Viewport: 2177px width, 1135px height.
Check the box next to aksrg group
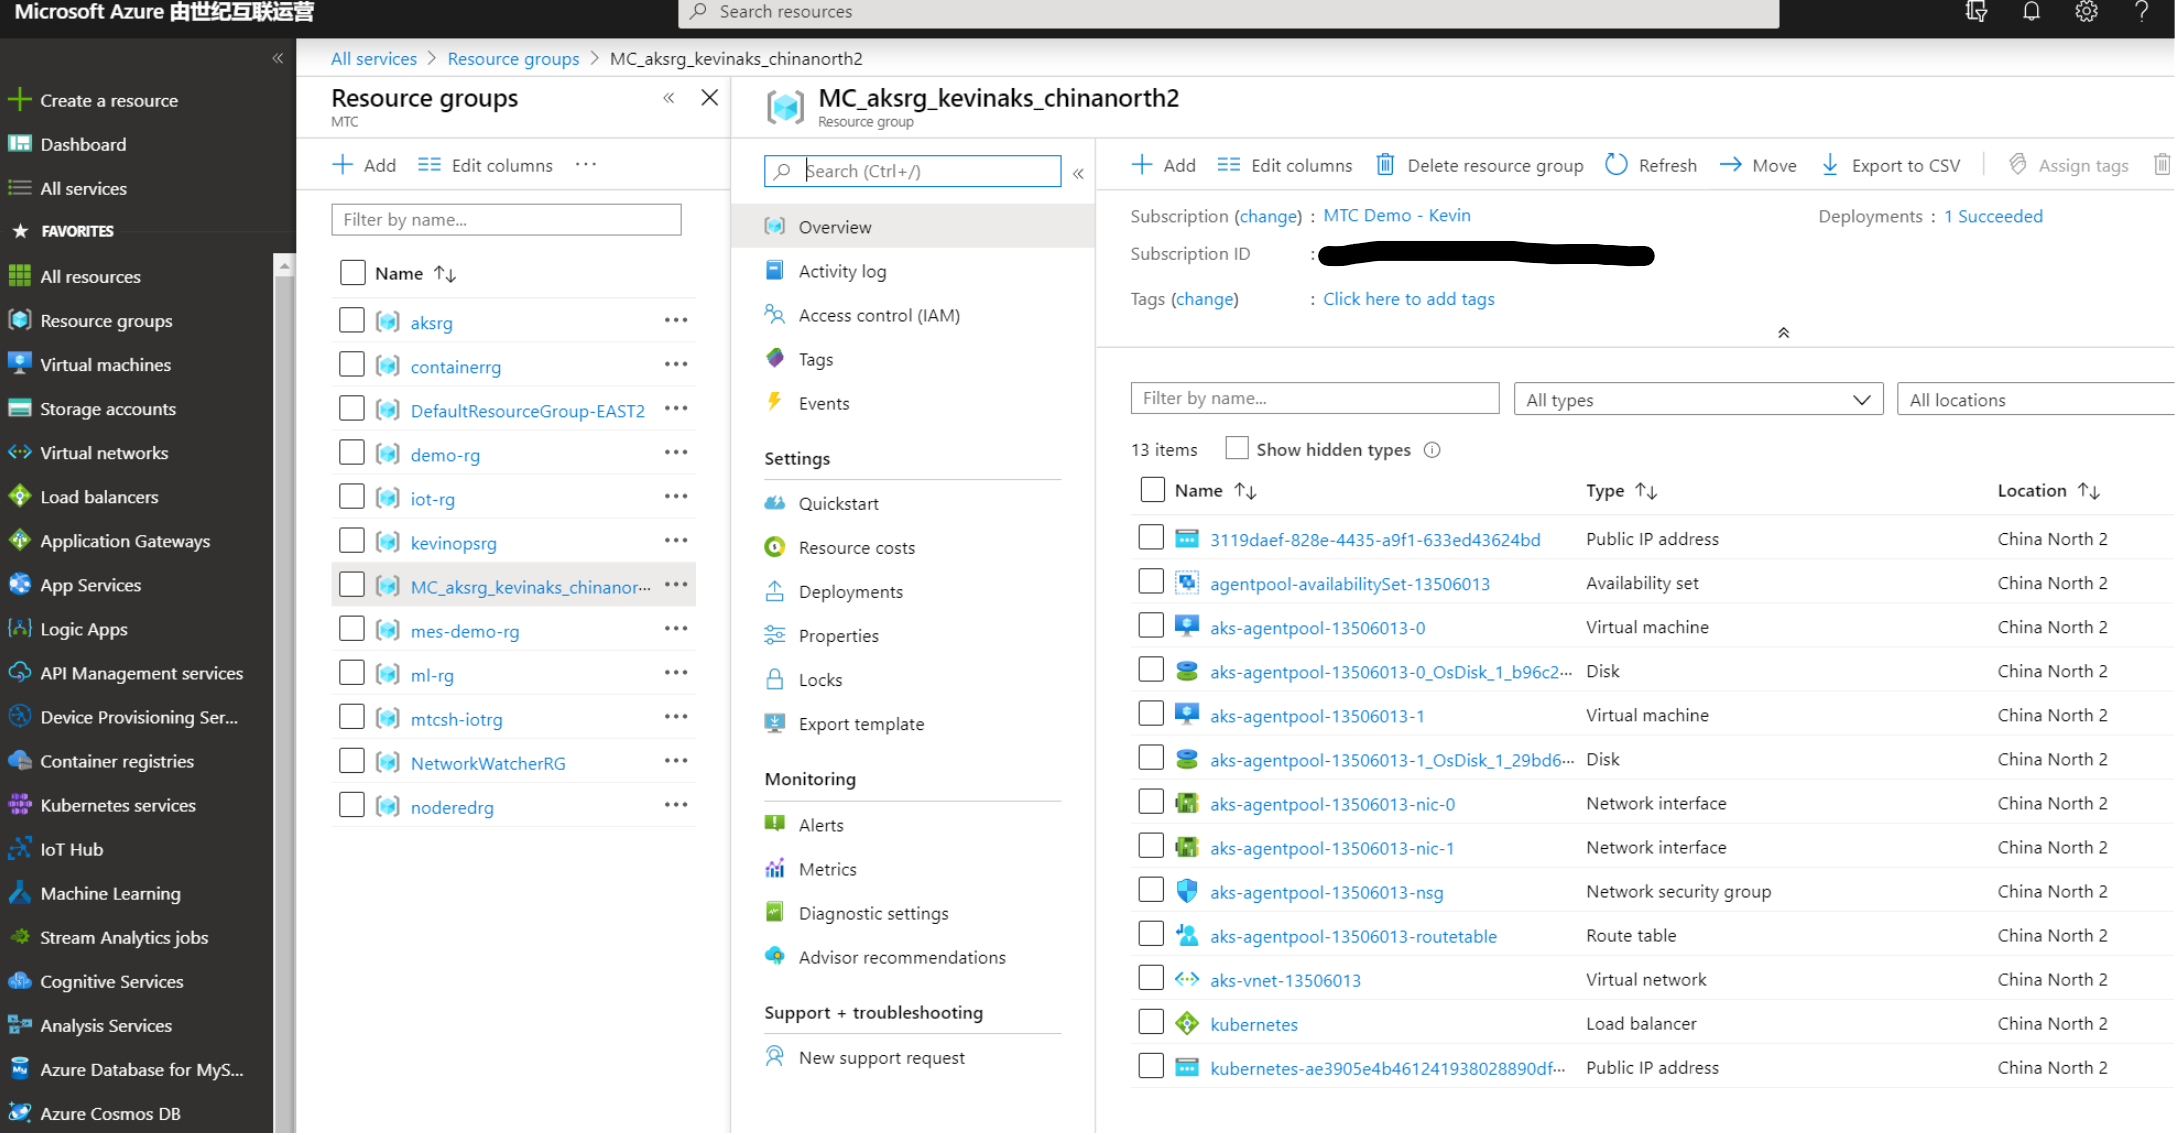352,321
